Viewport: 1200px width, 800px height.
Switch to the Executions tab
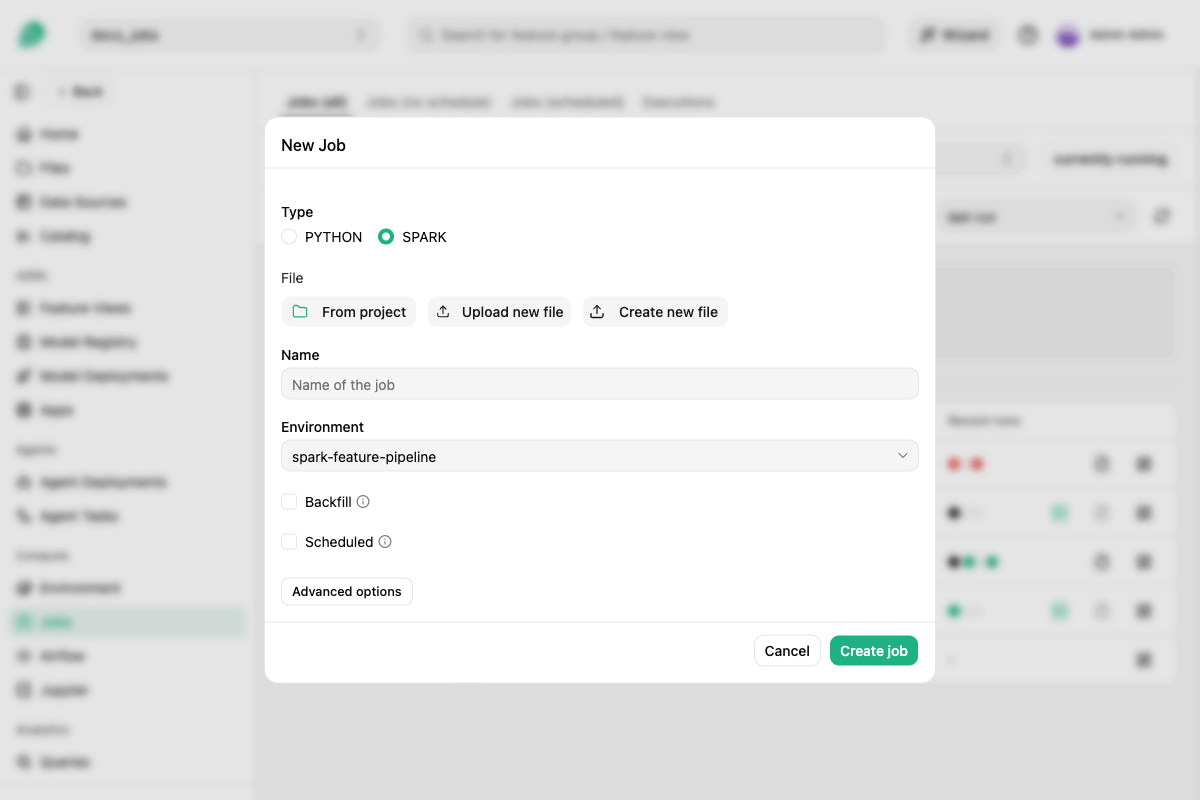(678, 102)
